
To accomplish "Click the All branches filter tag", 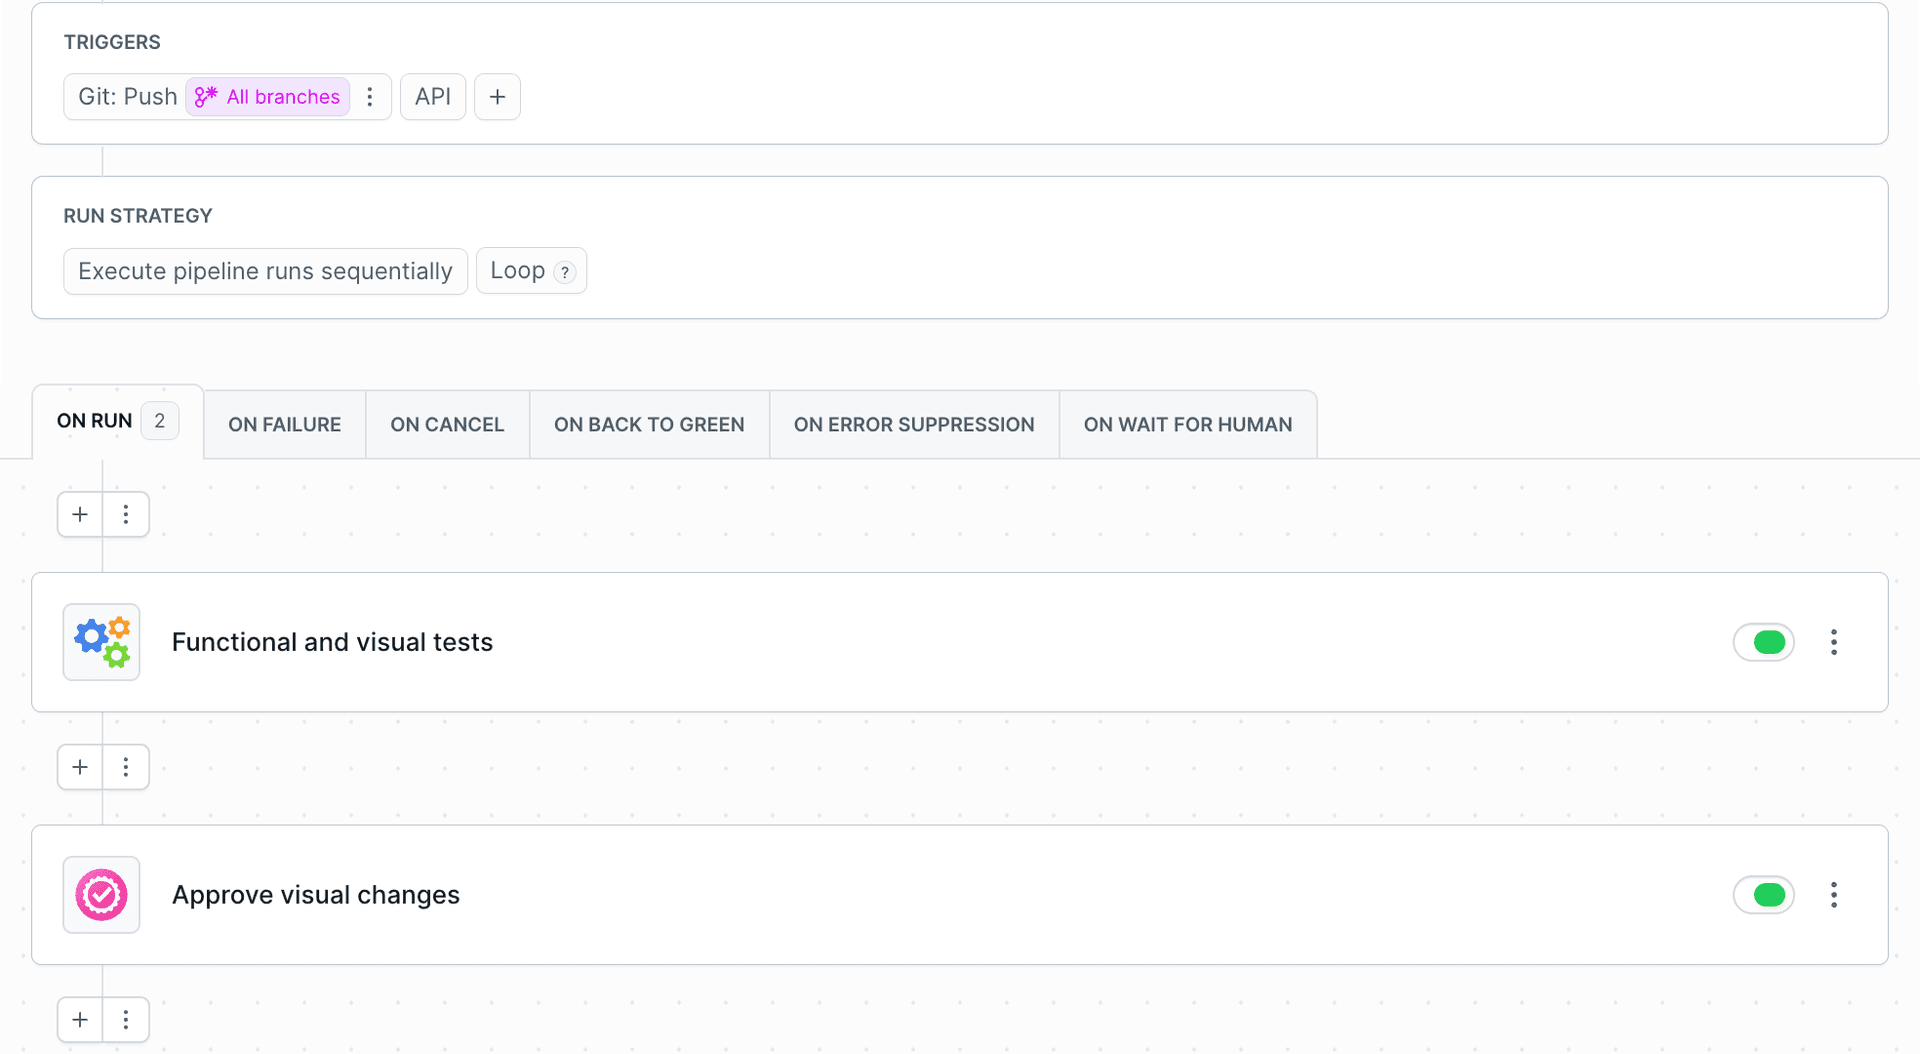I will (x=268, y=97).
